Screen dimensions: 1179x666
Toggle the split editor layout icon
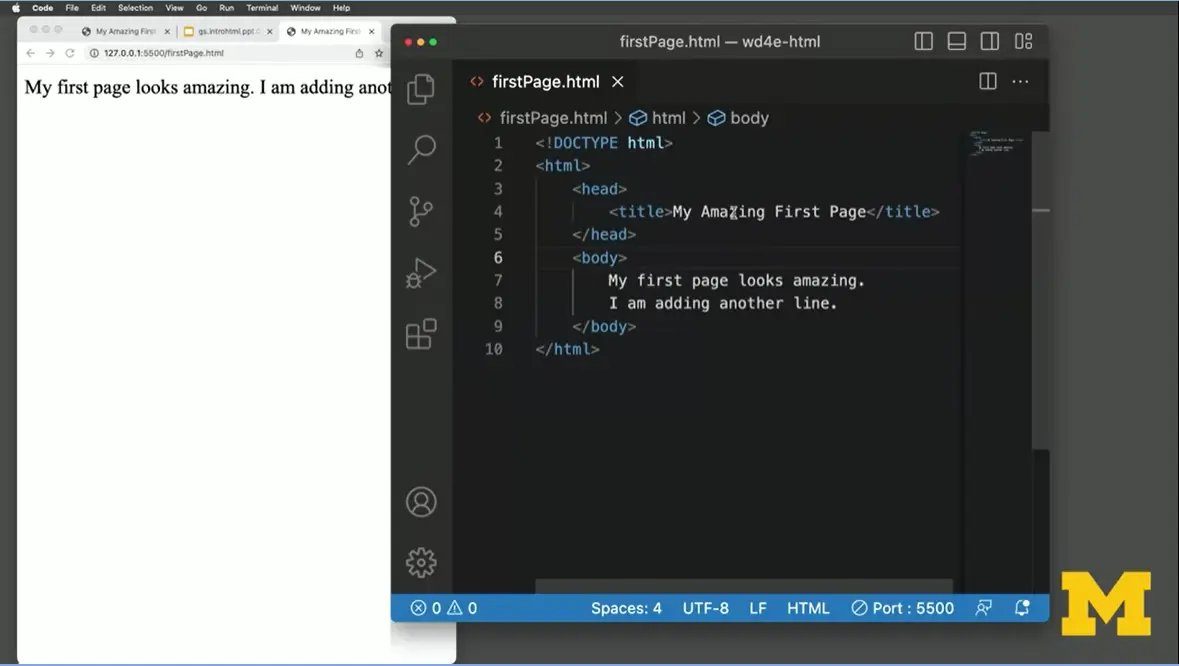pyautogui.click(x=987, y=81)
